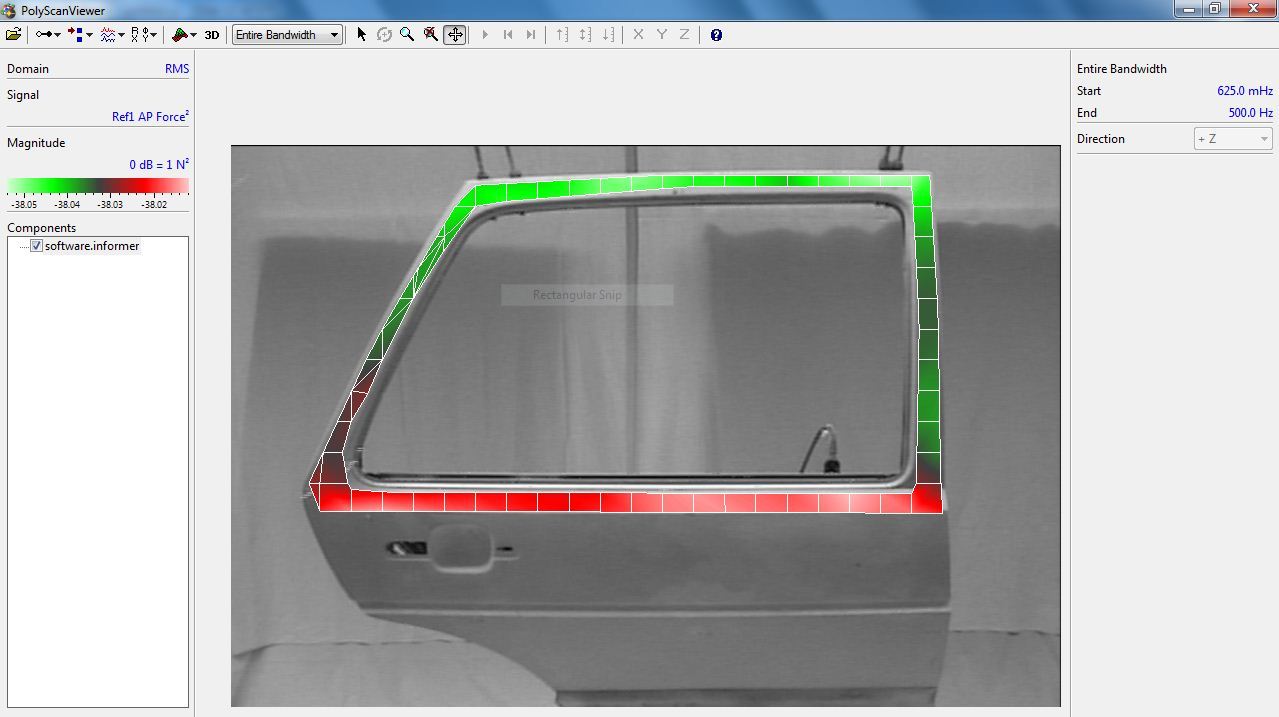Screen dimensions: 1279x717
Task: Expand the scan points icon dropdown arrow
Action: (x=89, y=35)
